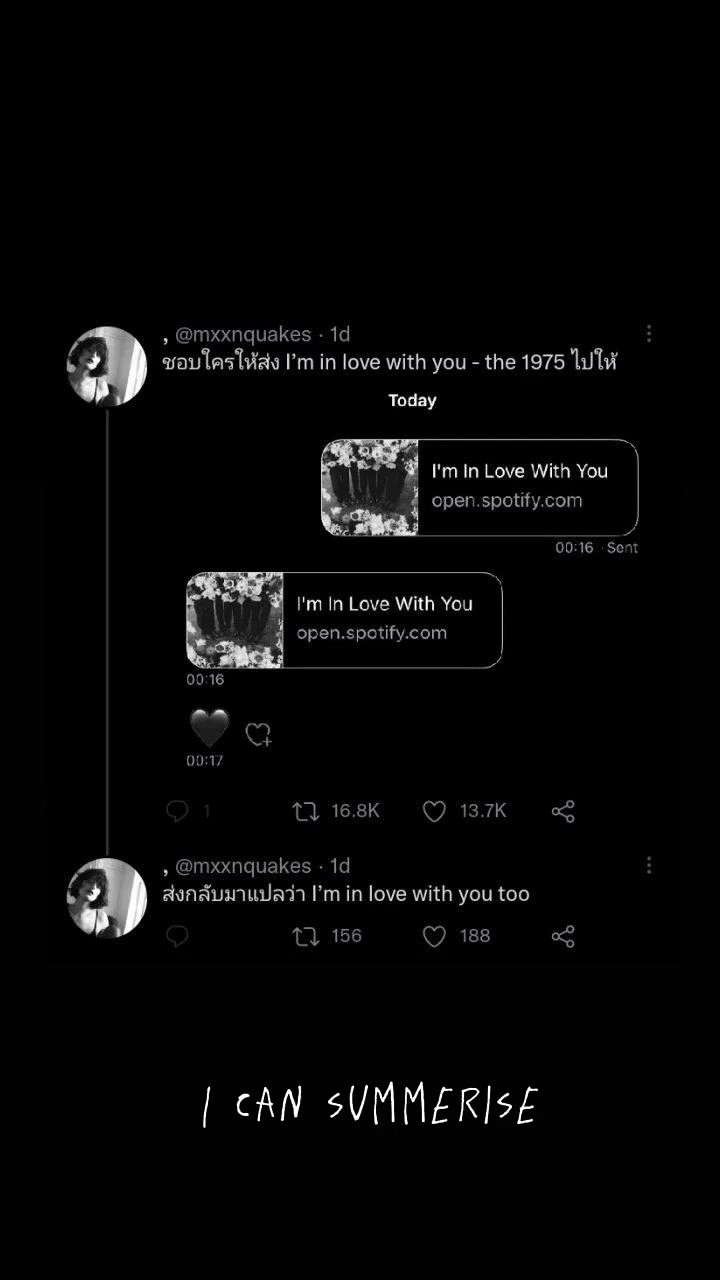This screenshot has width=720, height=1280.
Task: Retweet the second tweet with 156 retweets
Action: 305,936
